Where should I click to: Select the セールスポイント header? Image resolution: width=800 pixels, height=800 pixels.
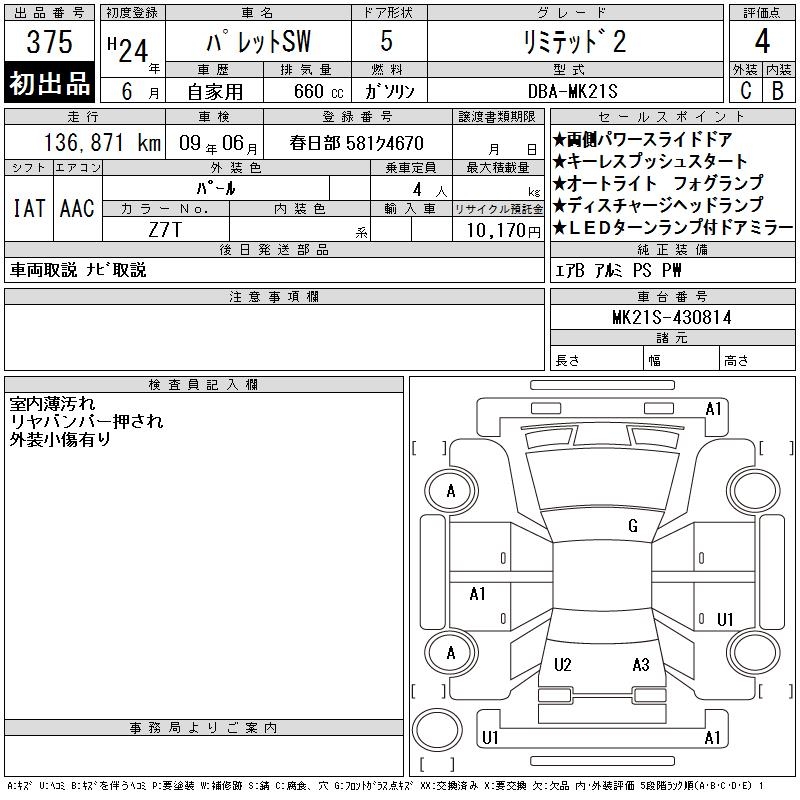click(x=672, y=117)
